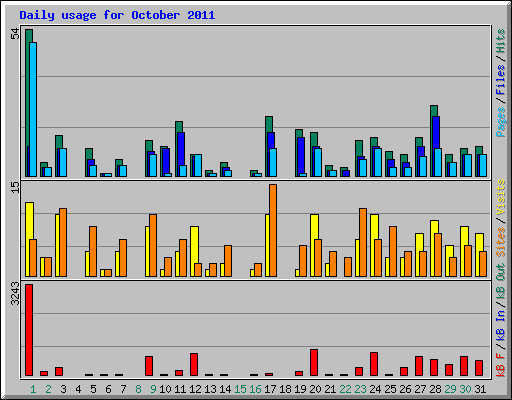
Task: Click day '25' label on the x-axis
Action: point(390,389)
